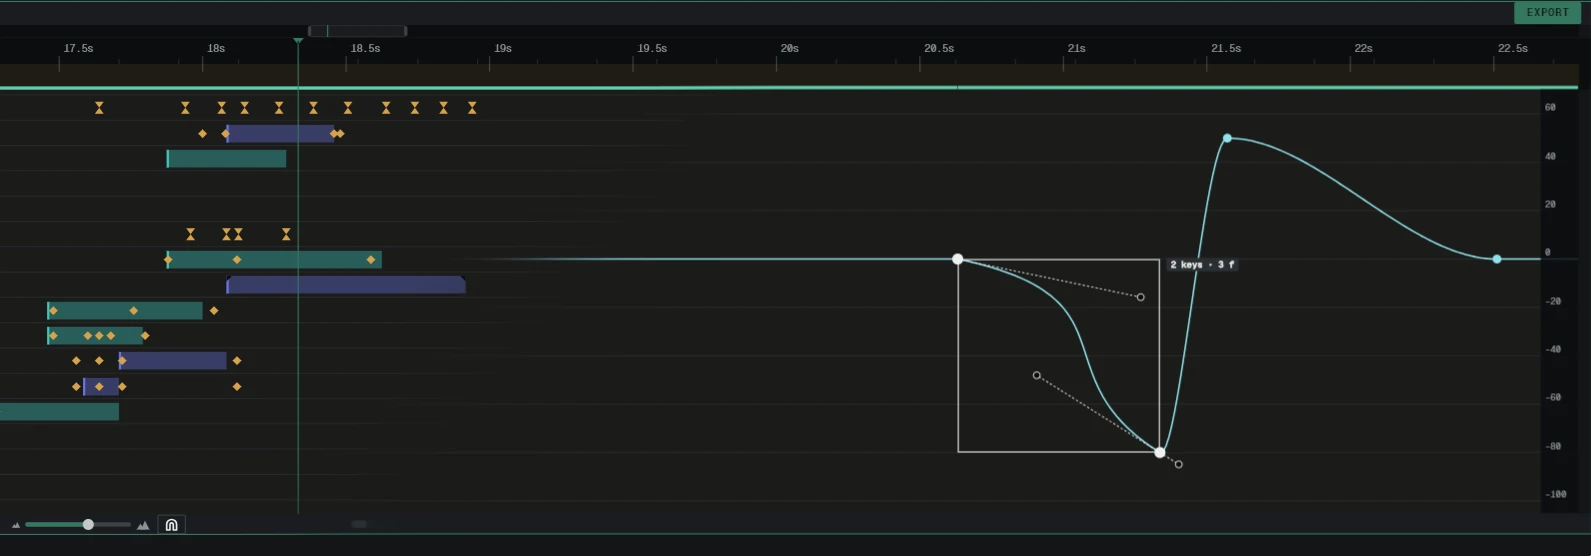1591x556 pixels.
Task: Click the 20s ruler label
Action: [789, 48]
